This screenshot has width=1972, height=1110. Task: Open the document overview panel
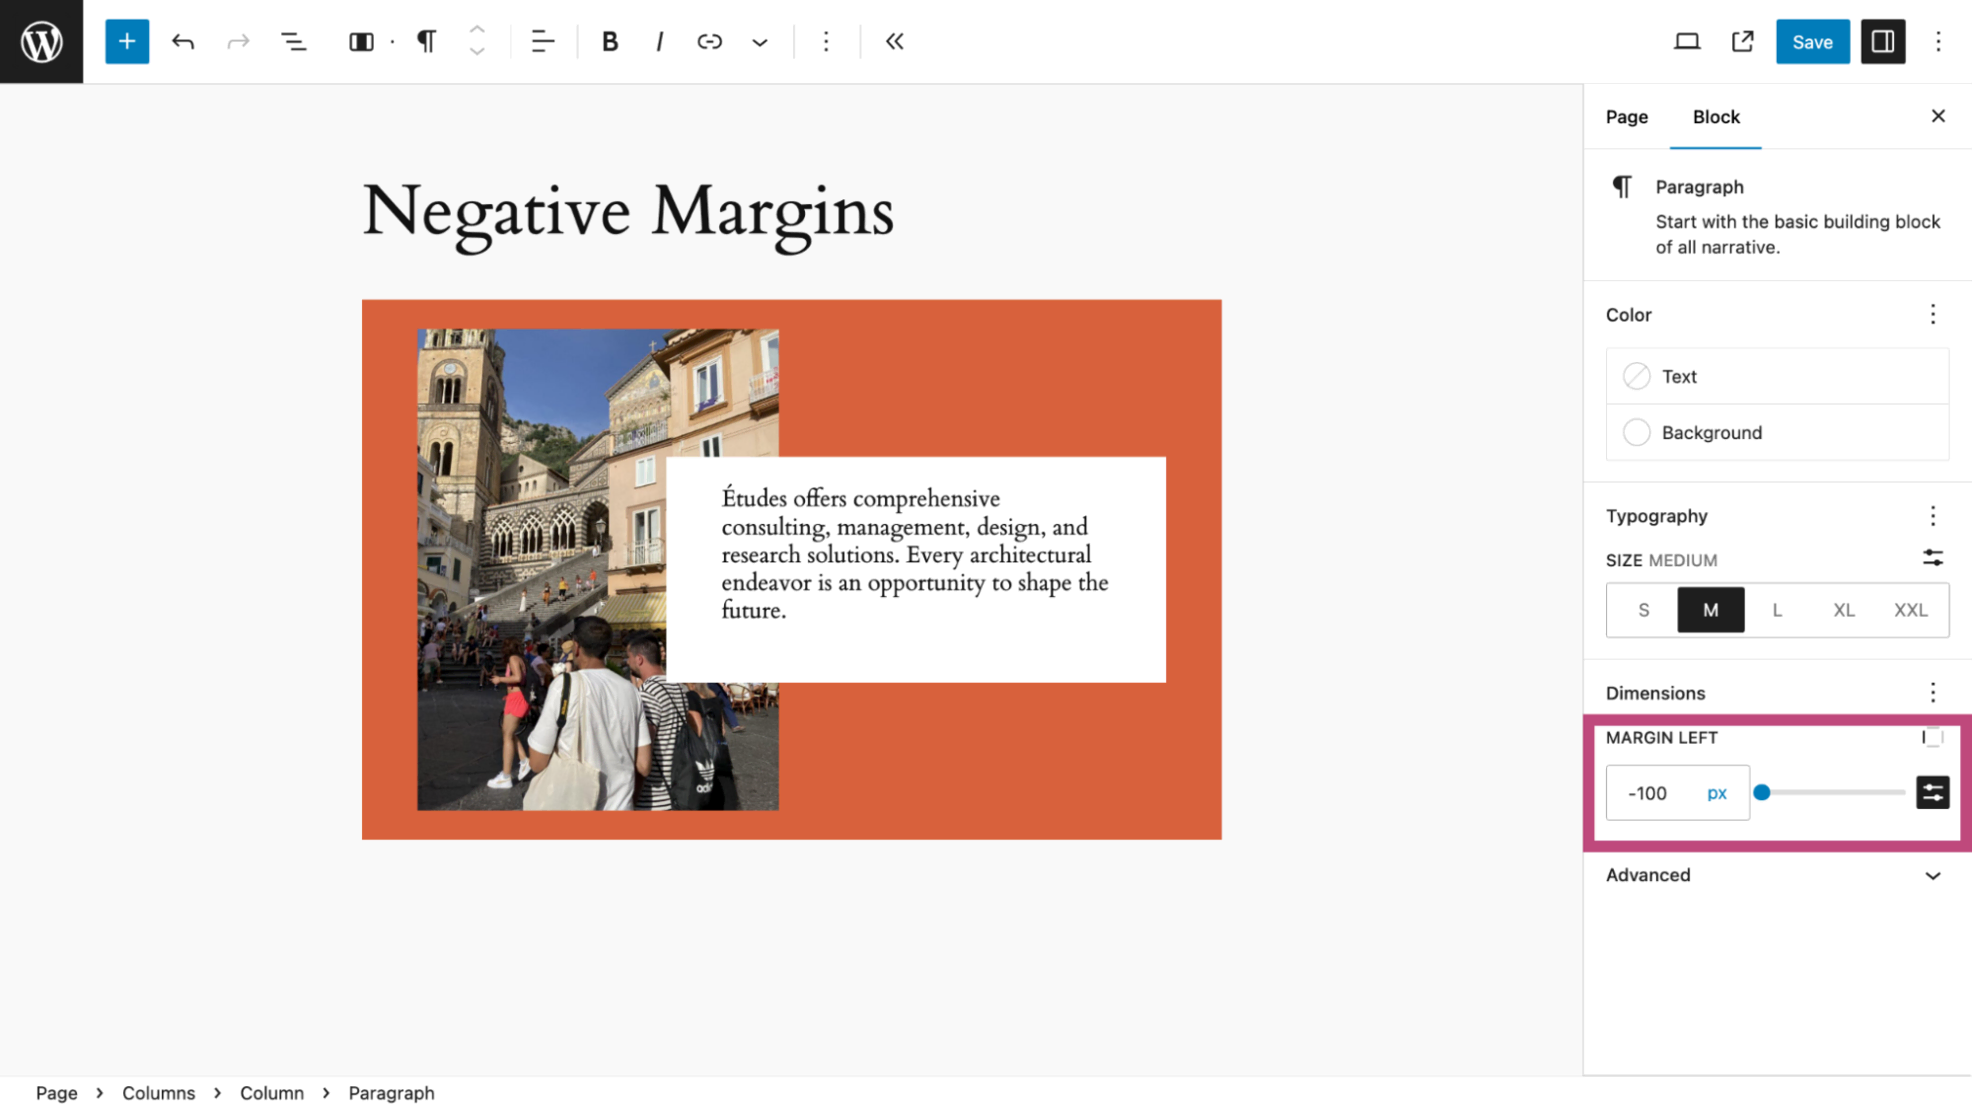pos(294,41)
